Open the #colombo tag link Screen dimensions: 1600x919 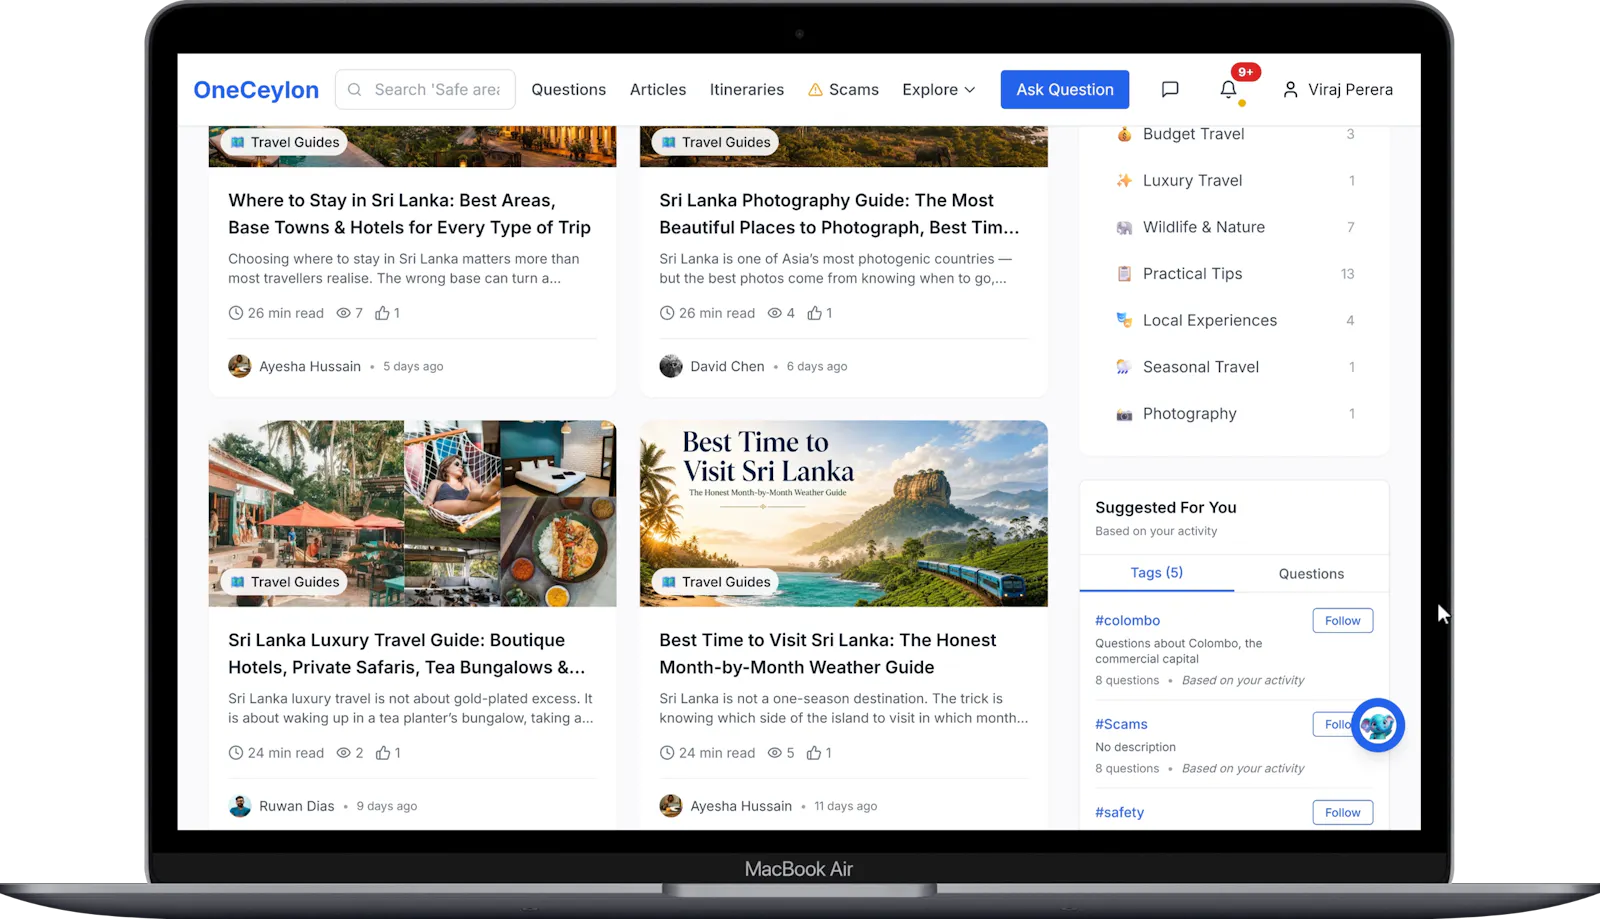[1128, 621]
